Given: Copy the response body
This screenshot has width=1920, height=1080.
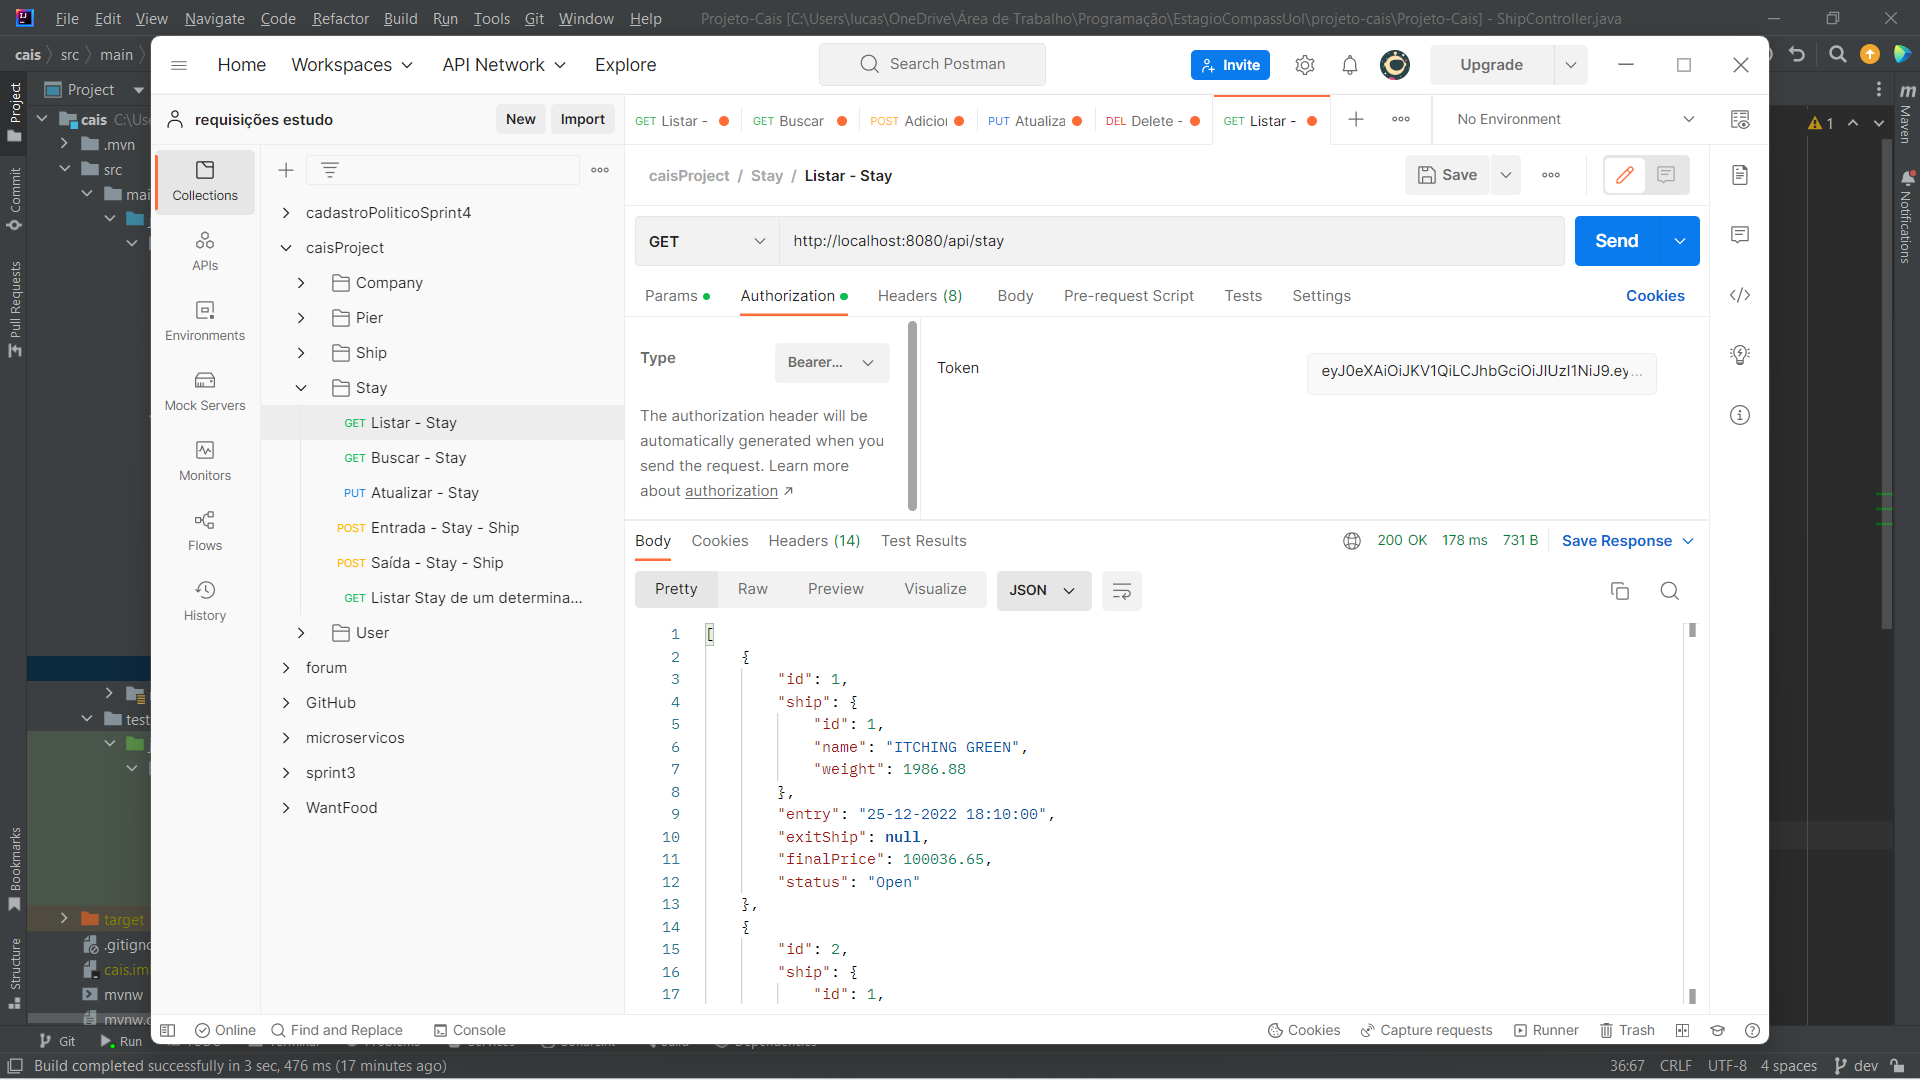Looking at the screenshot, I should pyautogui.click(x=1620, y=591).
